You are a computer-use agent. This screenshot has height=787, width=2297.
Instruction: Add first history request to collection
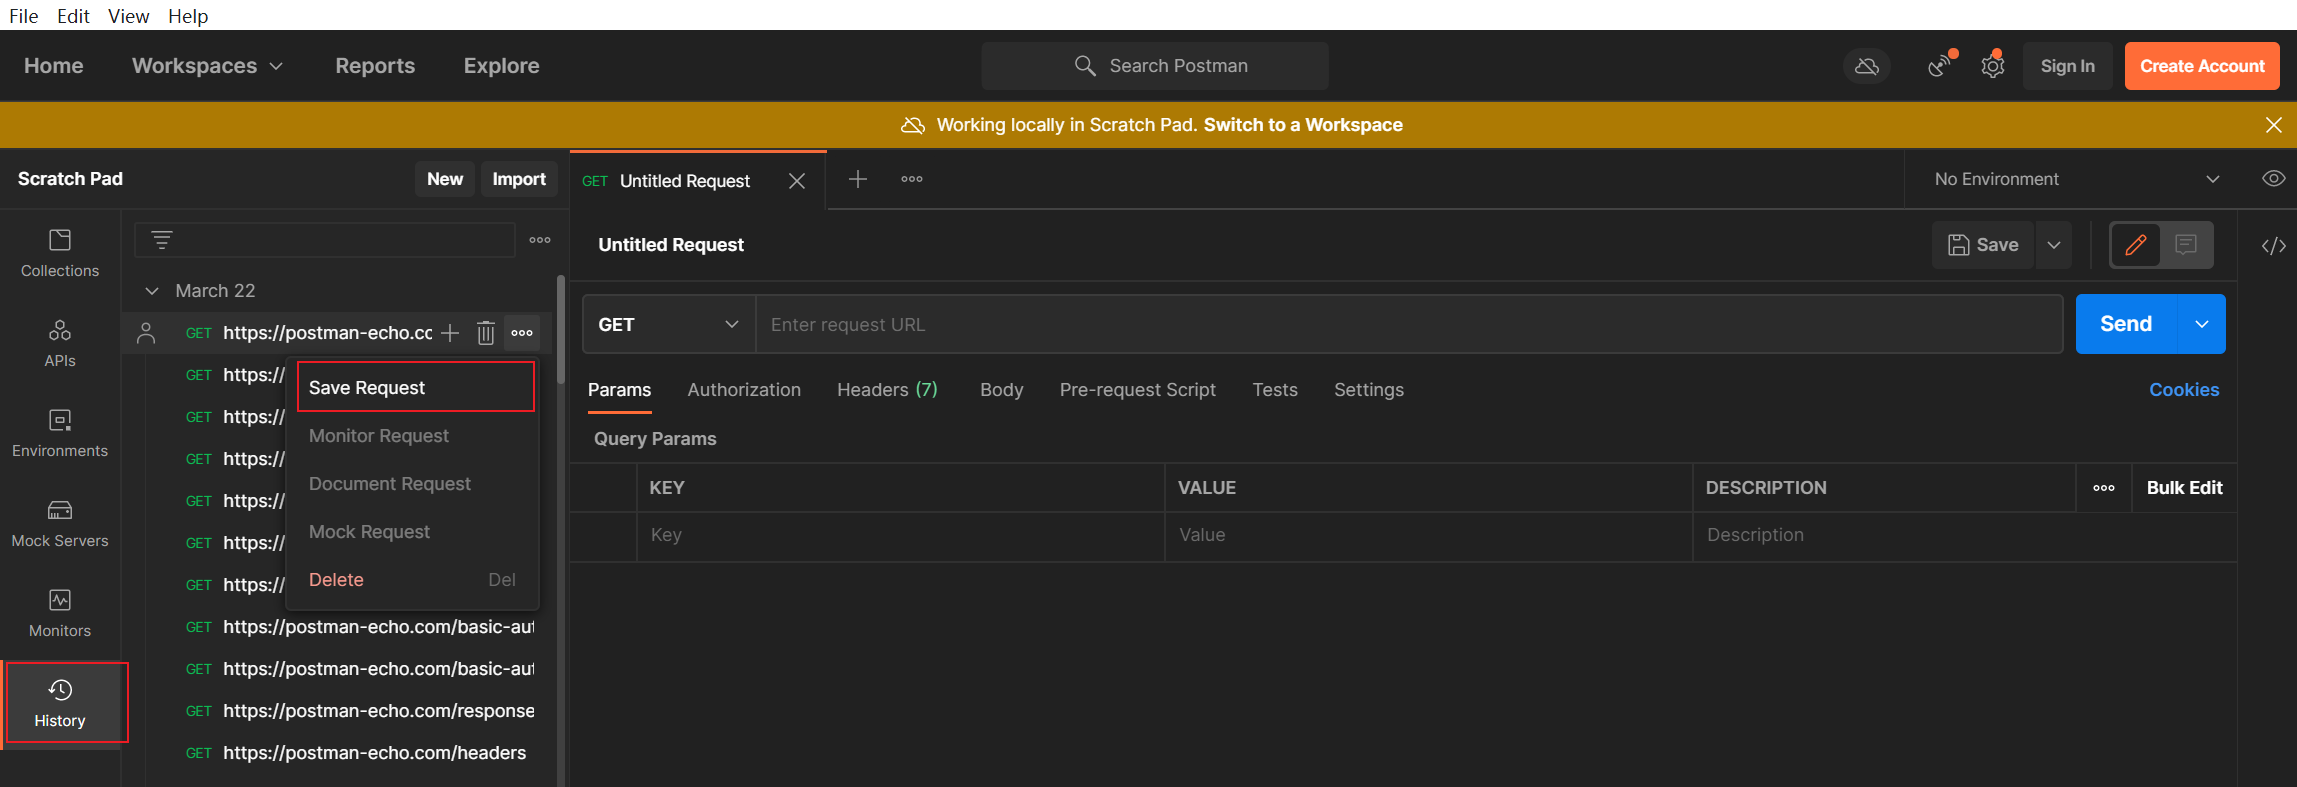pyautogui.click(x=450, y=333)
